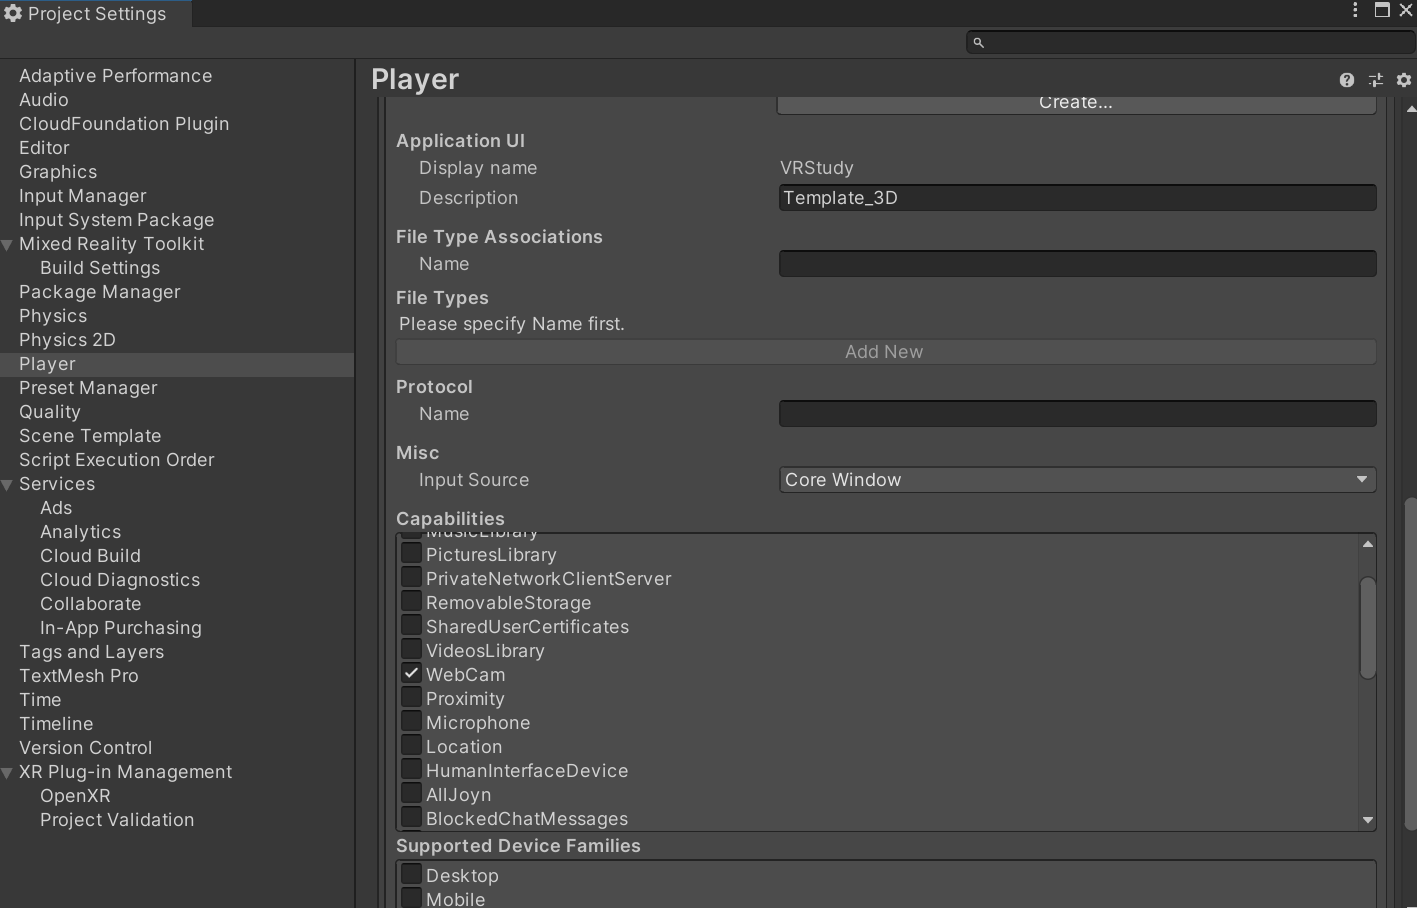Maximize the Project Settings window
1417x908 pixels.
pyautogui.click(x=1382, y=10)
